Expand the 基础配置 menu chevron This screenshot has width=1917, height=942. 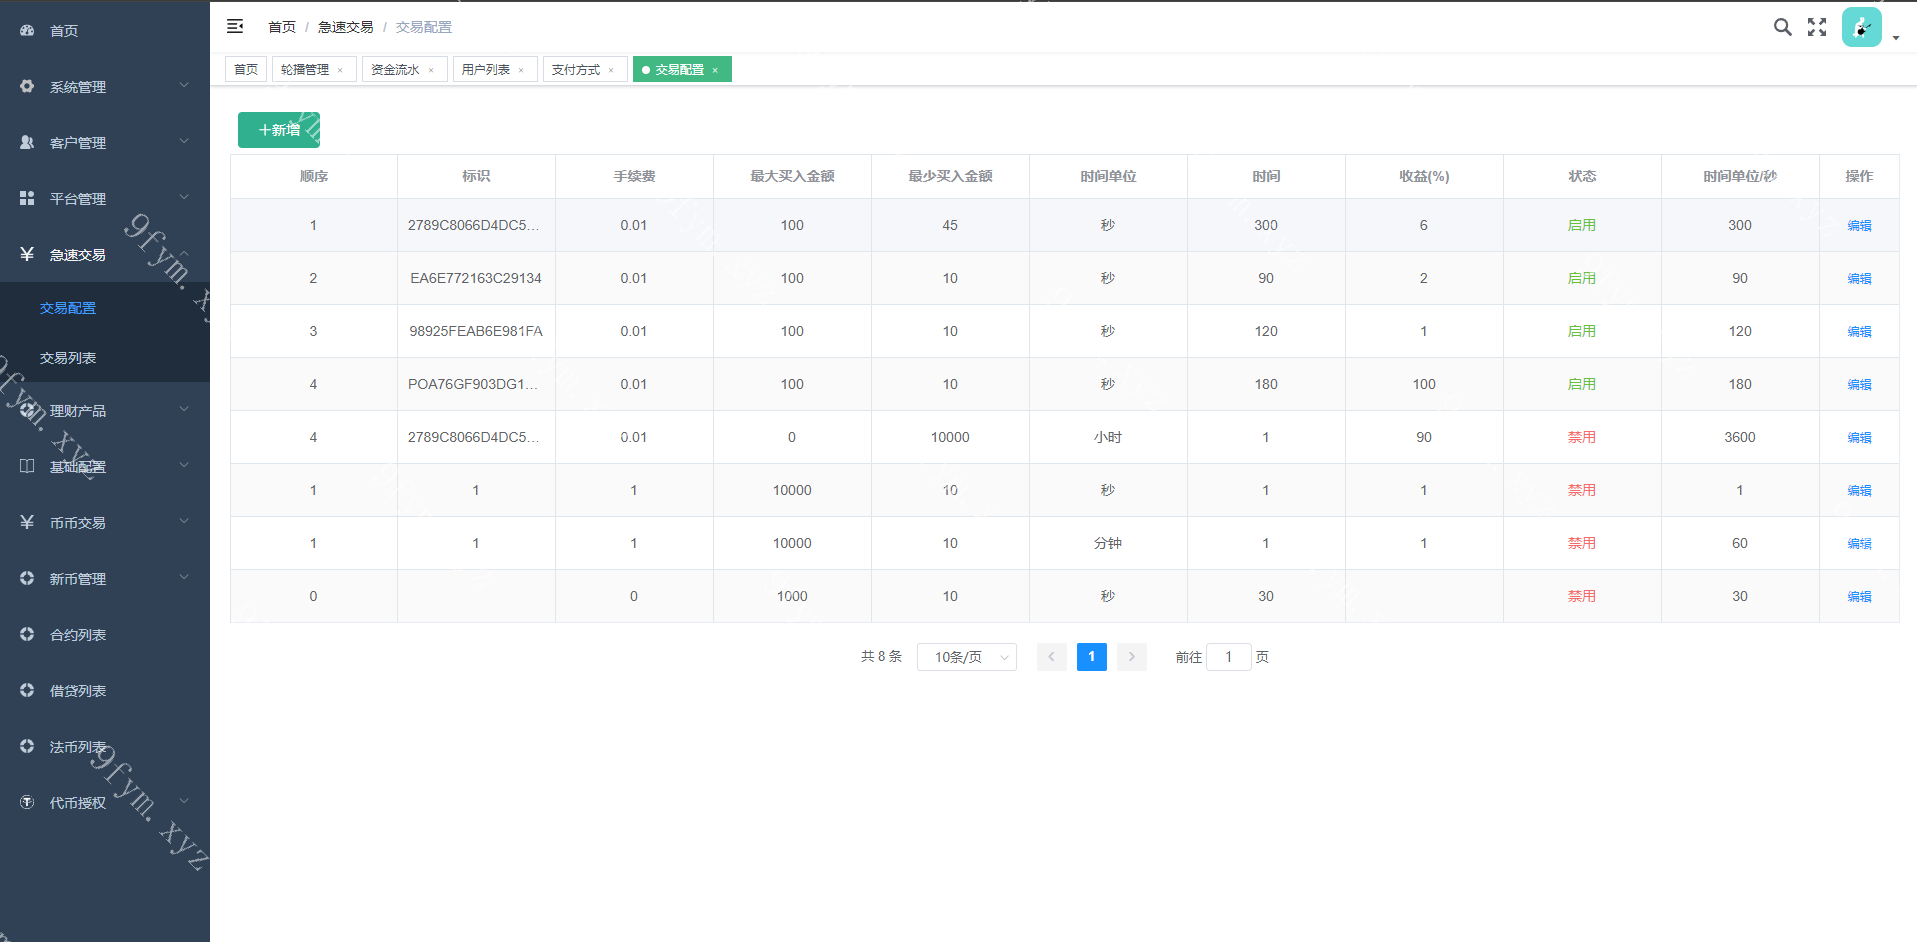[184, 466]
